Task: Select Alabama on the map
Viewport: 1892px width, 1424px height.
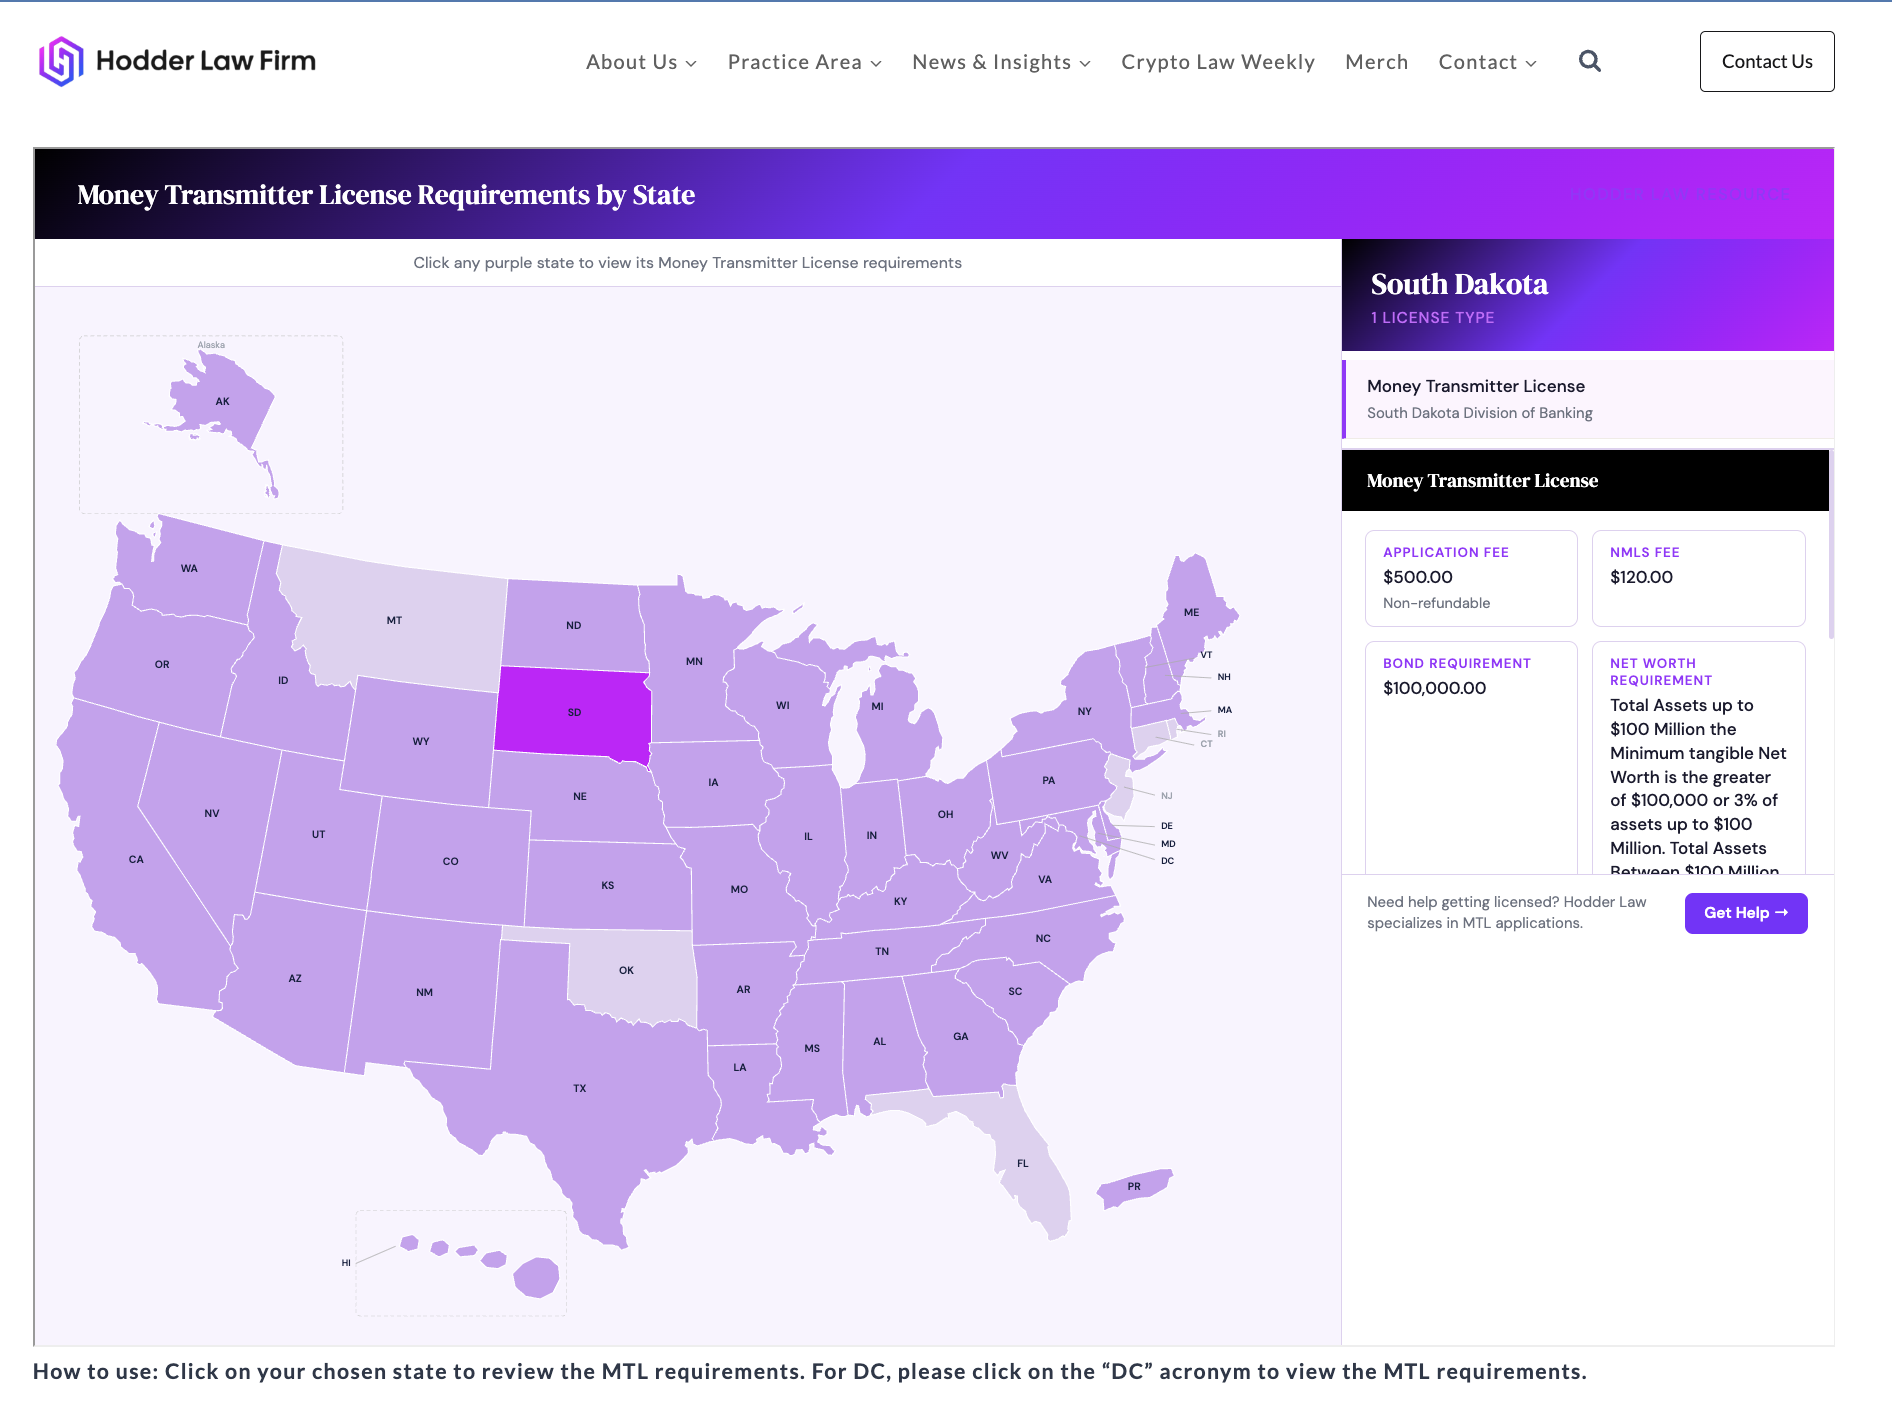Action: (880, 1041)
